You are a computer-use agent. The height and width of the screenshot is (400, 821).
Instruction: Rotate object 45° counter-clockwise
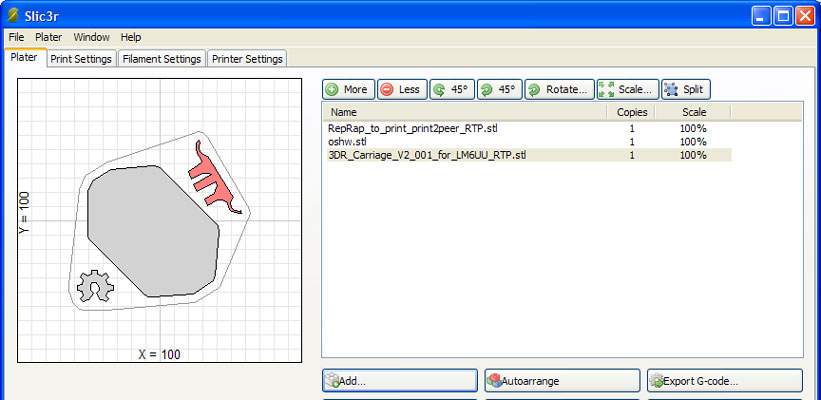coord(452,89)
